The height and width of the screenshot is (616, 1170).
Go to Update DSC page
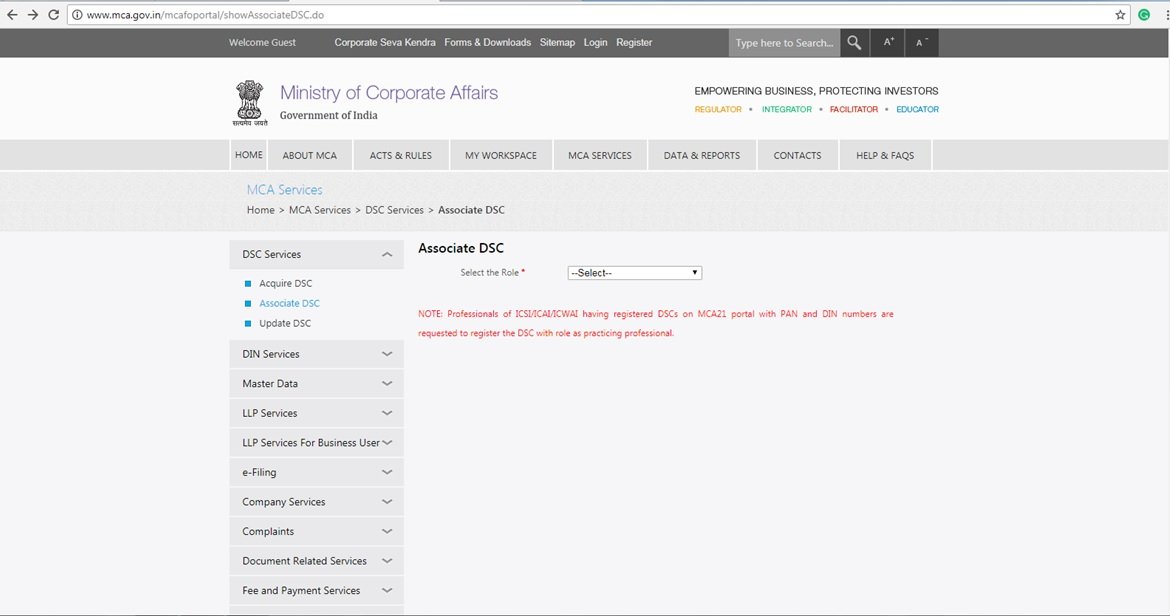[x=285, y=324]
